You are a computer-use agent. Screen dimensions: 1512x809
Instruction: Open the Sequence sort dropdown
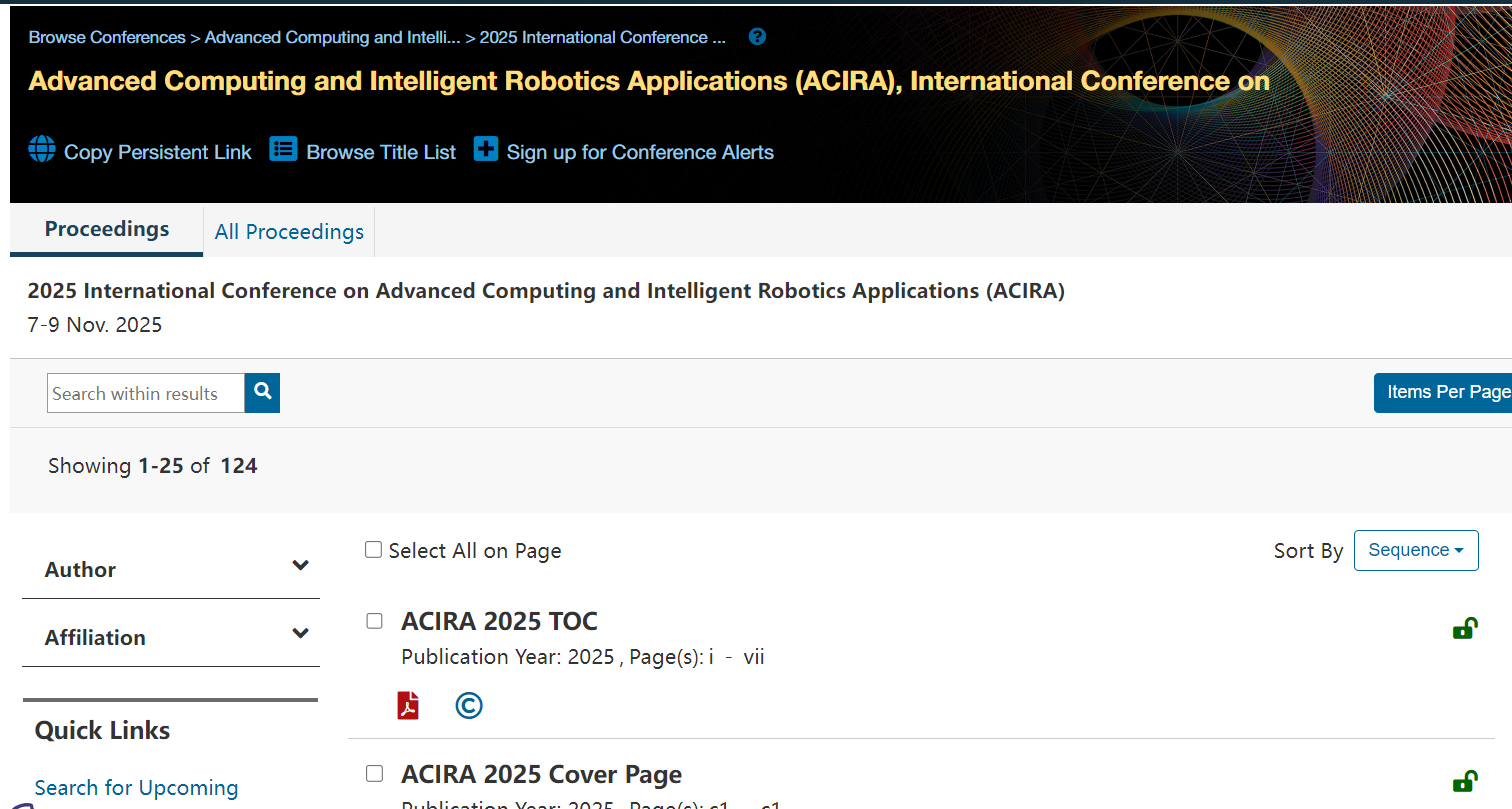[1415, 550]
